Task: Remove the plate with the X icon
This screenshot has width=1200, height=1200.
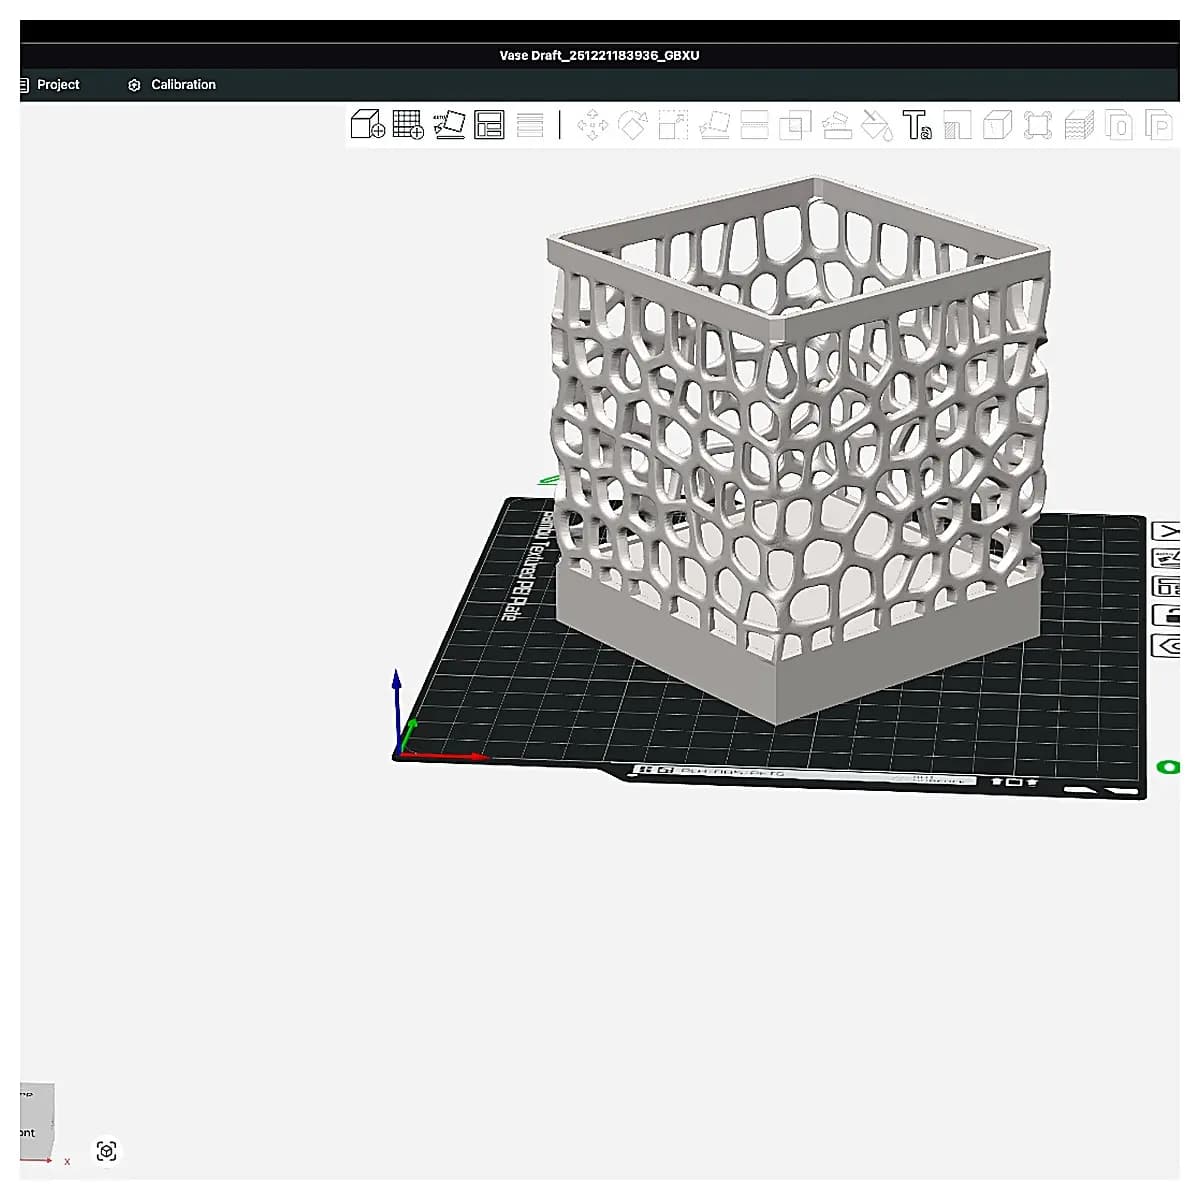Action: (x=1166, y=531)
